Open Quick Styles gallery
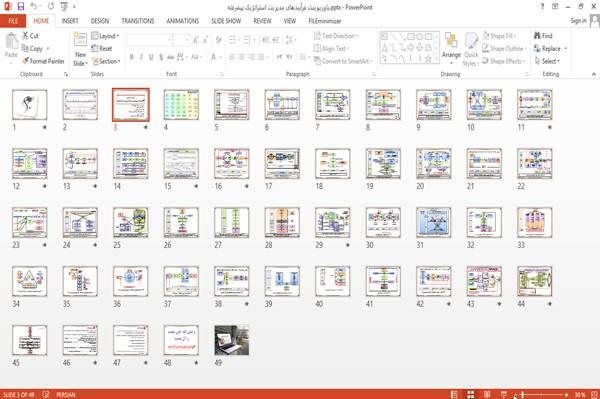The height and width of the screenshot is (399, 600). point(471,49)
